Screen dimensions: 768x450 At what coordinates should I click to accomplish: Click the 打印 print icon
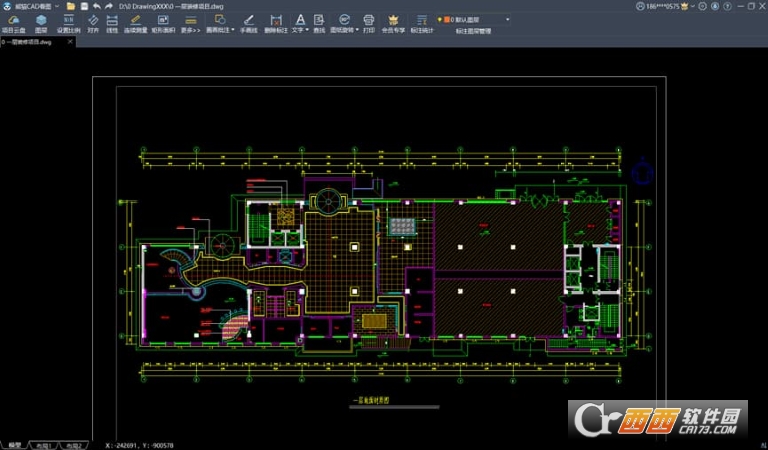[369, 24]
